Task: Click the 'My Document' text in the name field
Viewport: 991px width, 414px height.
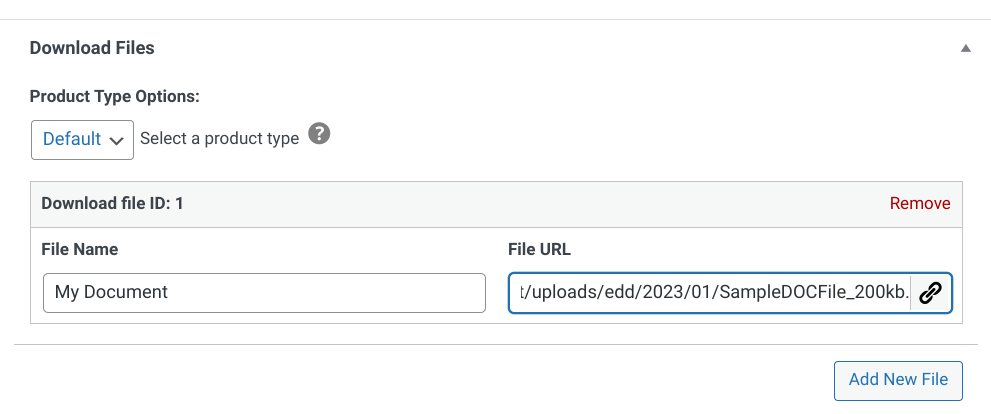Action: tap(112, 293)
